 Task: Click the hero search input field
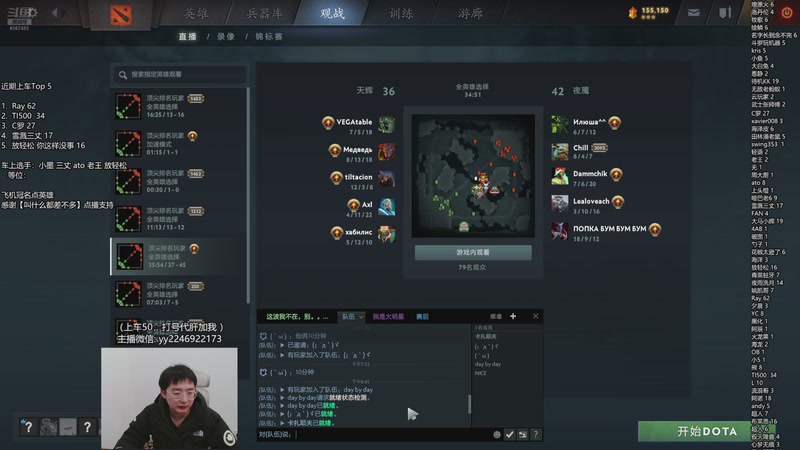pyautogui.click(x=179, y=74)
